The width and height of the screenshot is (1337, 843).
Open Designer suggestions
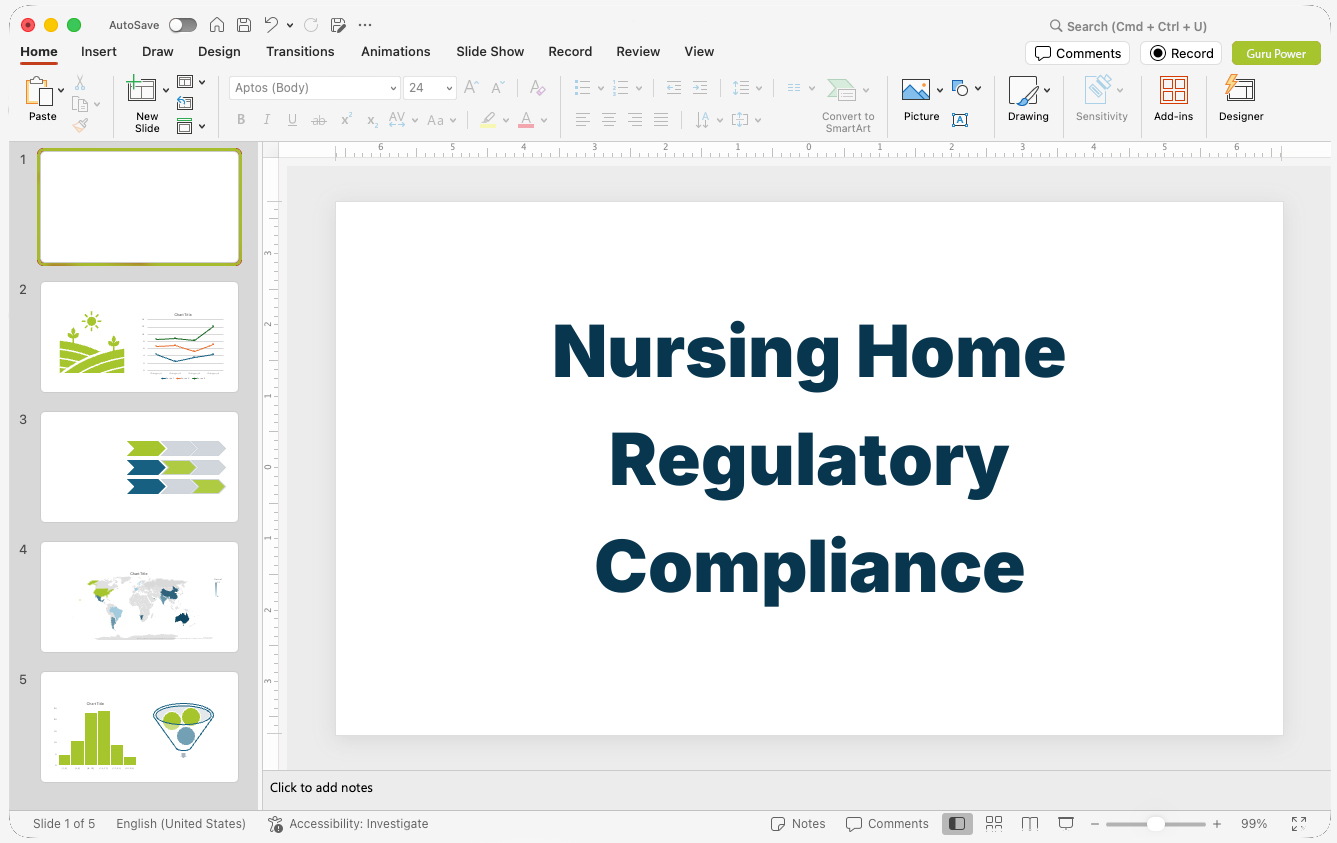point(1241,100)
